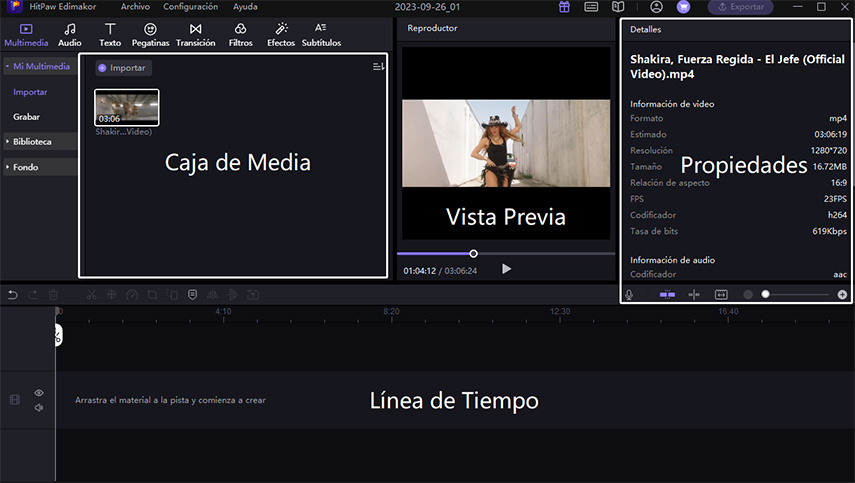The height and width of the screenshot is (483, 855).
Task: Select the Shakira video thumbnail
Action: tap(127, 107)
